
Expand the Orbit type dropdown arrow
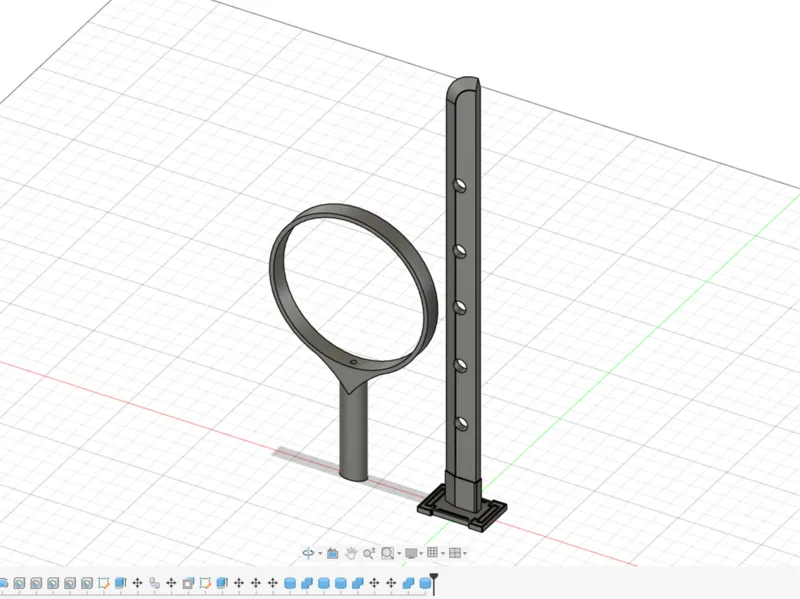pyautogui.click(x=320, y=554)
